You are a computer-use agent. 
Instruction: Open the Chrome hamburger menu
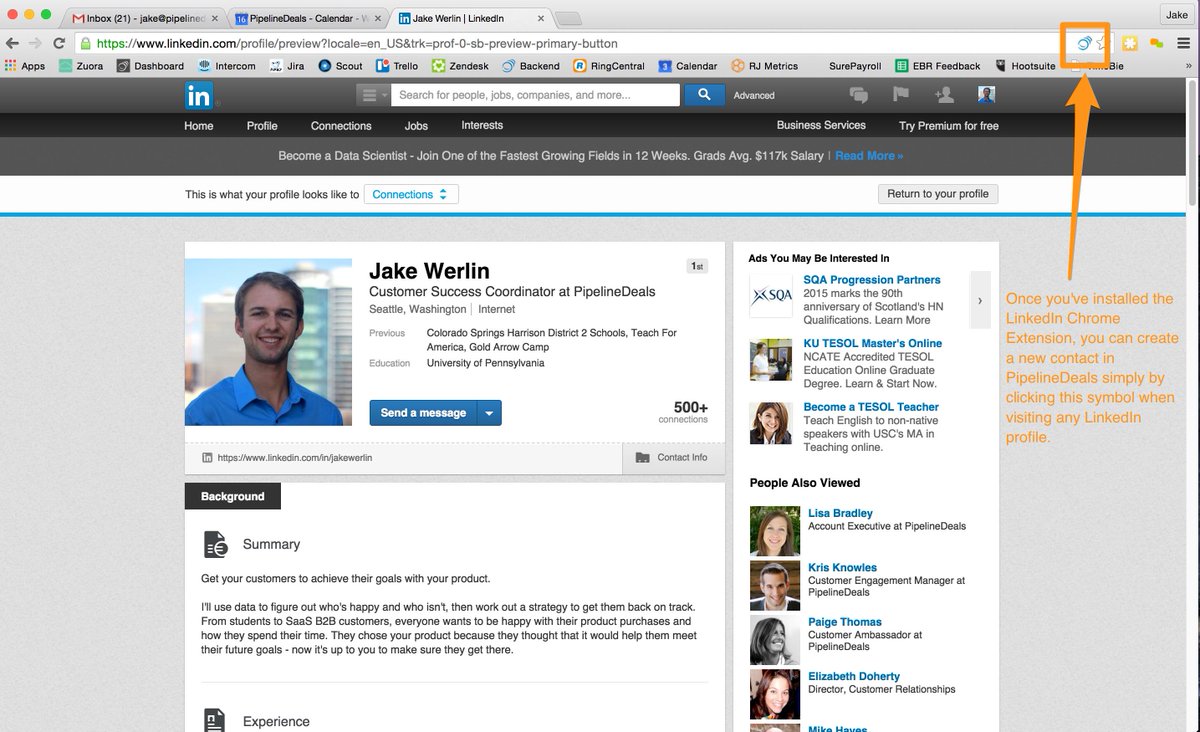(1184, 43)
